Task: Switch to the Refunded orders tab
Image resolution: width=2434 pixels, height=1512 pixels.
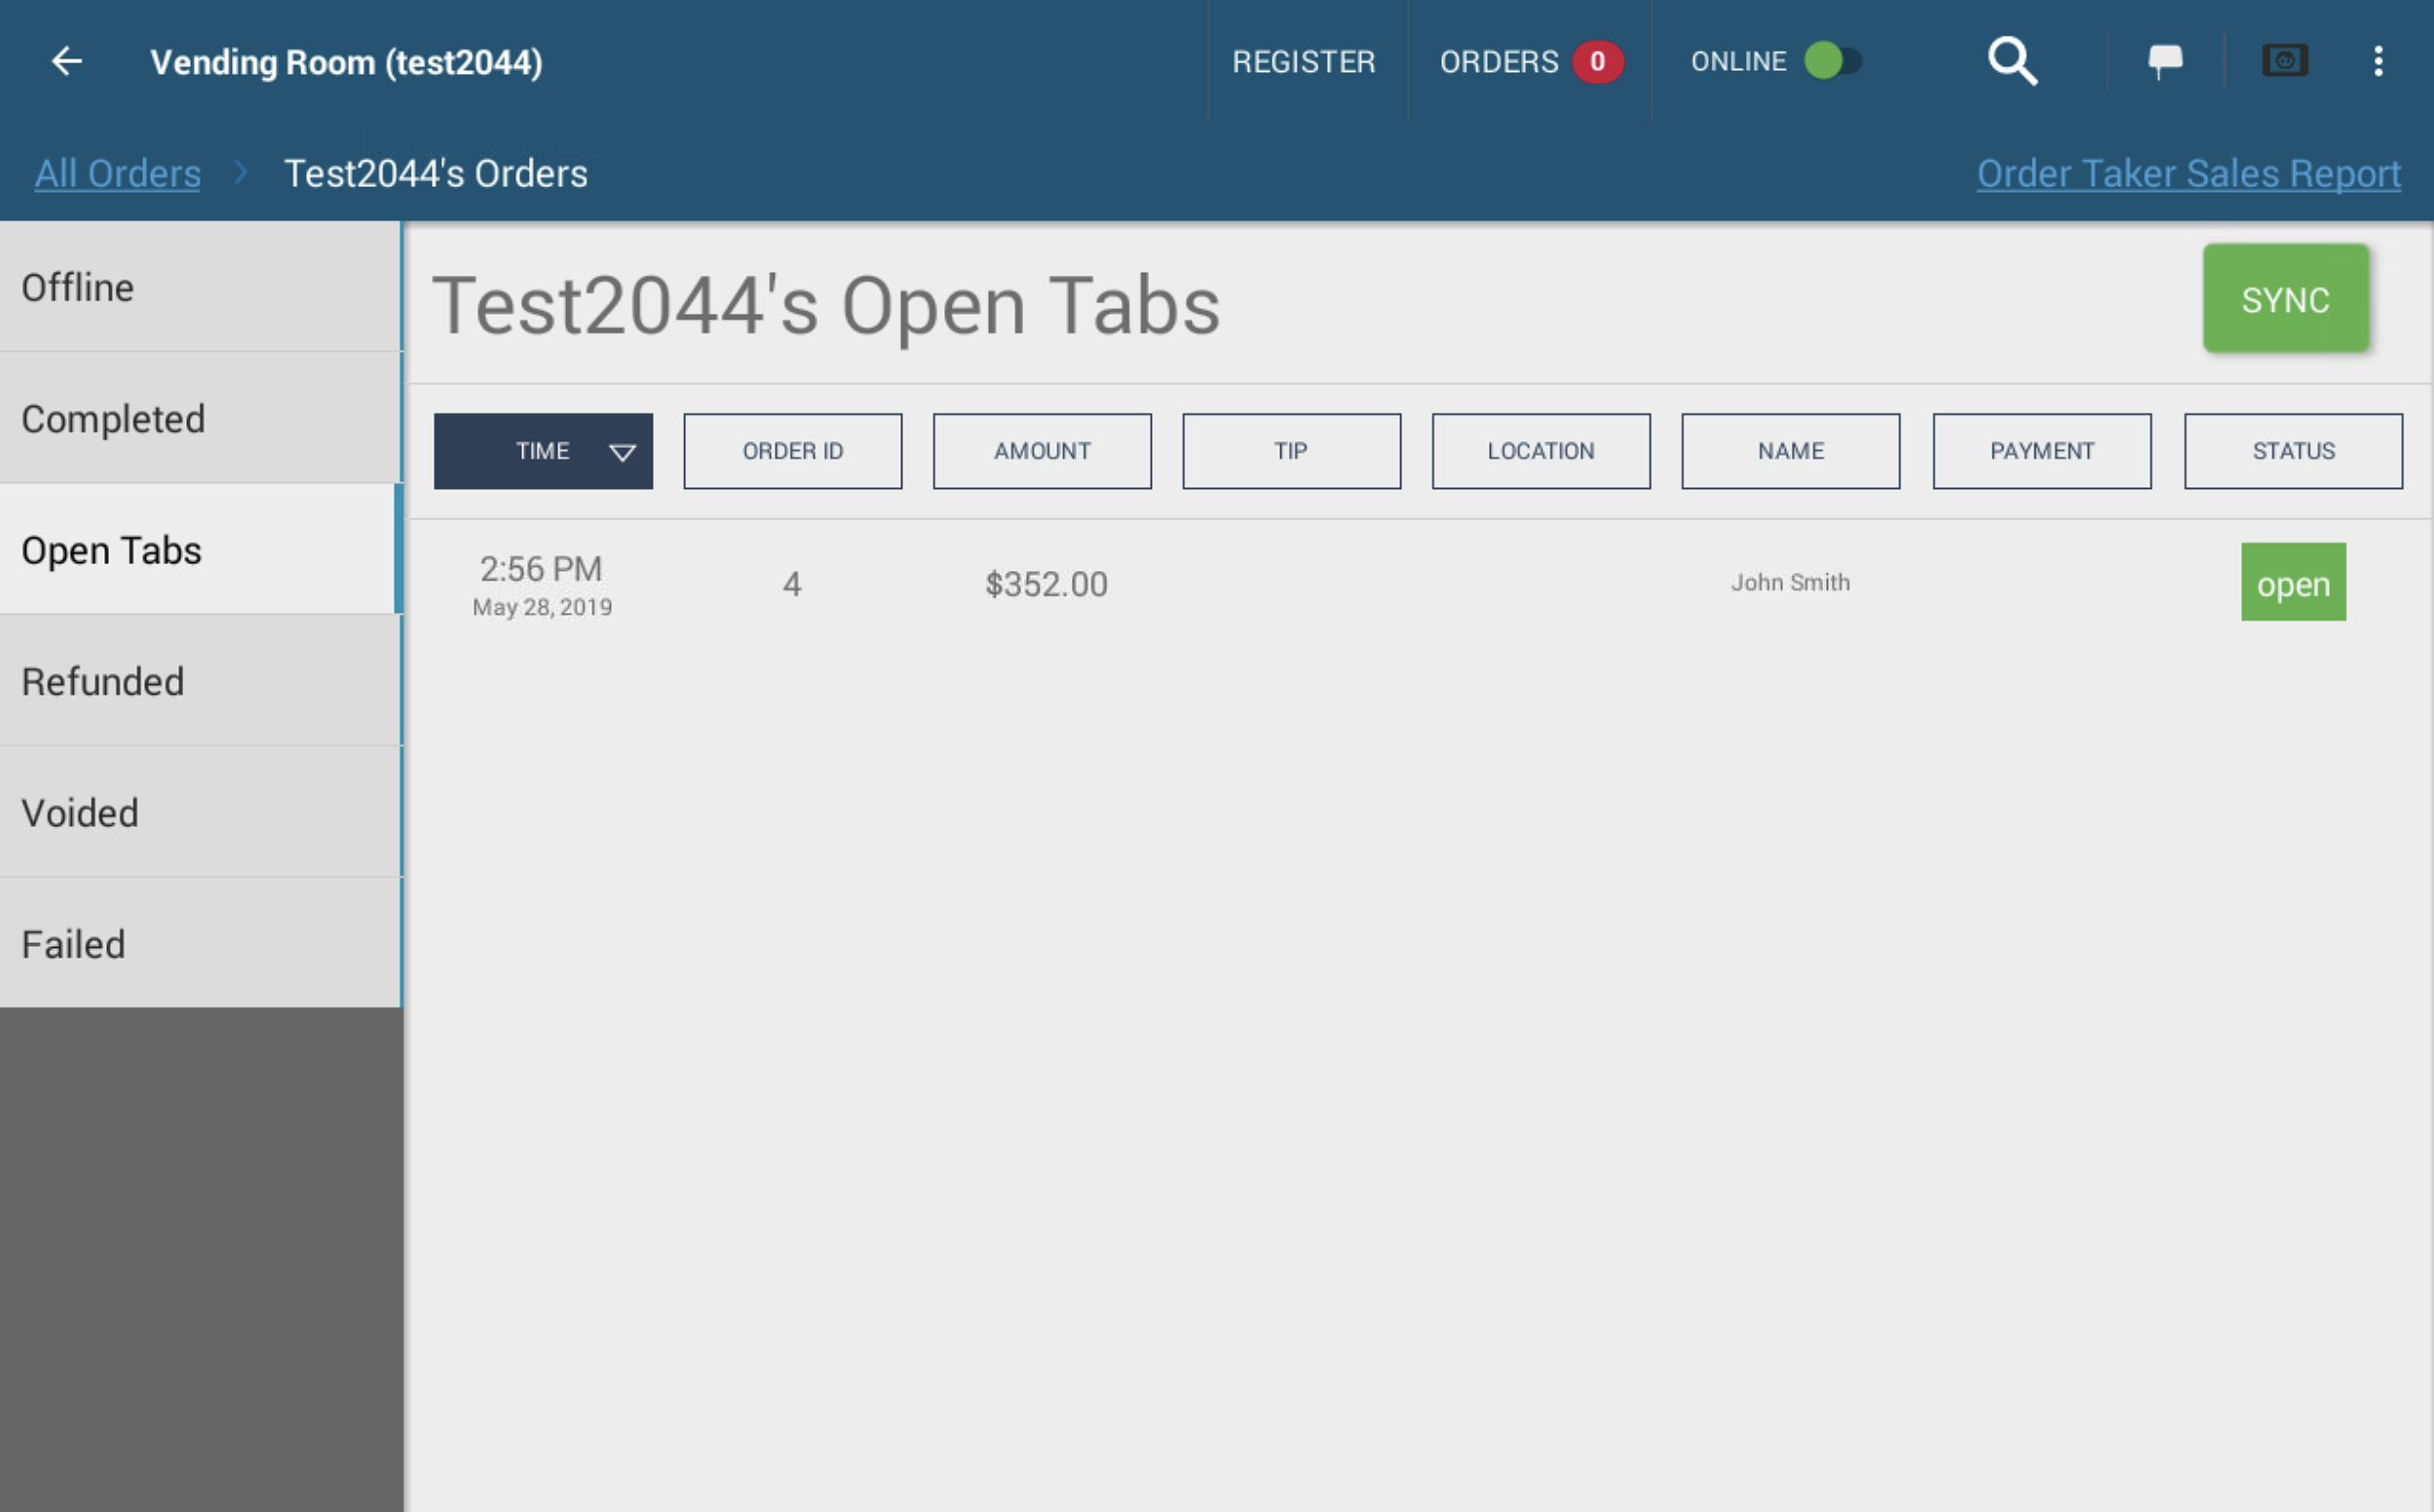Action: 200,681
